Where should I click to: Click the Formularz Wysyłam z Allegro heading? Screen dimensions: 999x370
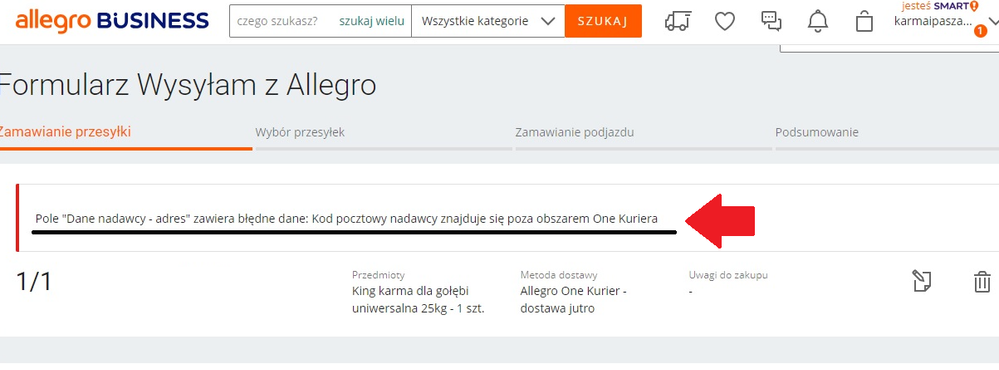[188, 84]
